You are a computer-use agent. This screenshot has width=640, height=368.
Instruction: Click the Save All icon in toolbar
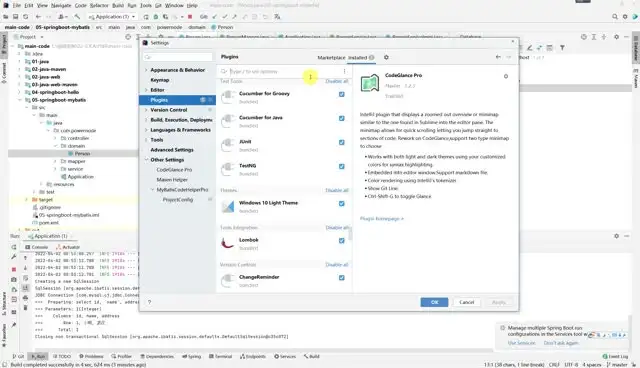16,17
